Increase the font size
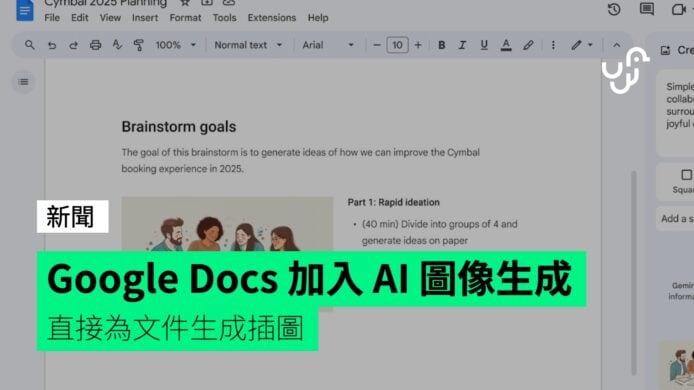This screenshot has height=390, width=694. (x=418, y=45)
